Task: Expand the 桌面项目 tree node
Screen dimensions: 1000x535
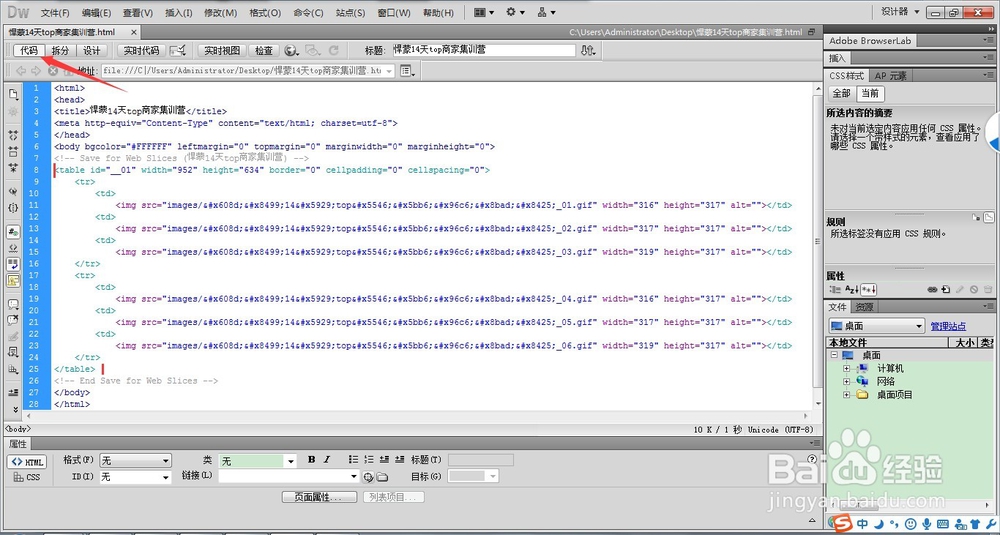Action: pyautogui.click(x=847, y=395)
